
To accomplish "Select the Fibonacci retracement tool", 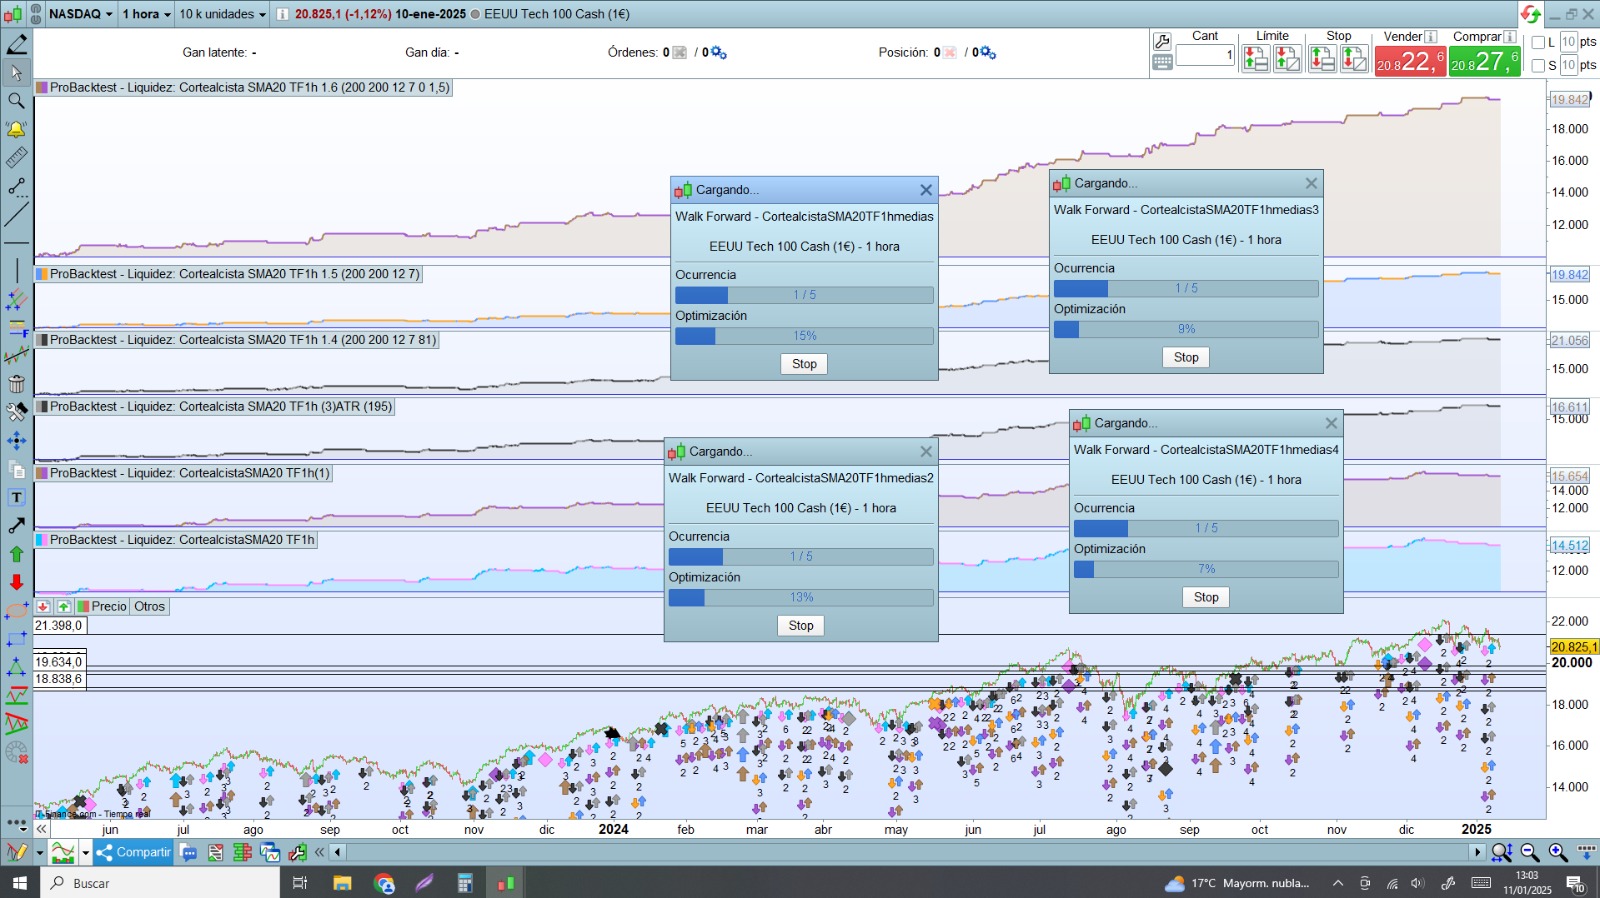I will click(x=17, y=327).
